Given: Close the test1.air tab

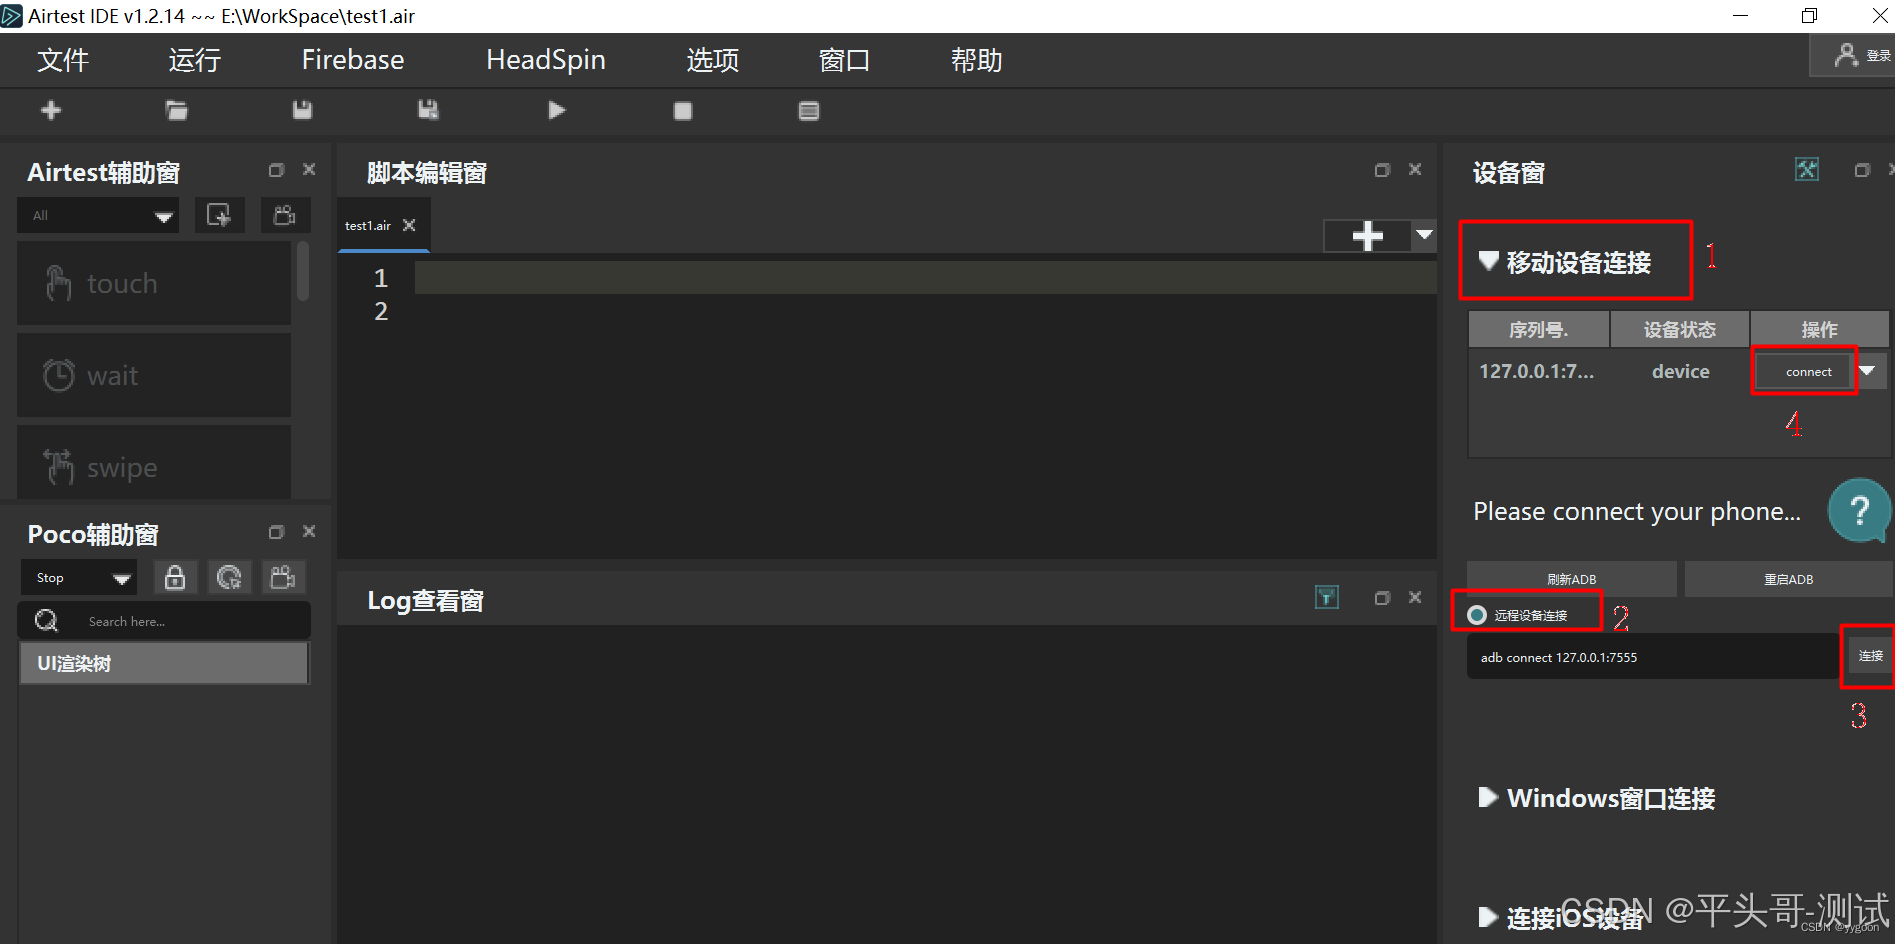Looking at the screenshot, I should tap(409, 225).
